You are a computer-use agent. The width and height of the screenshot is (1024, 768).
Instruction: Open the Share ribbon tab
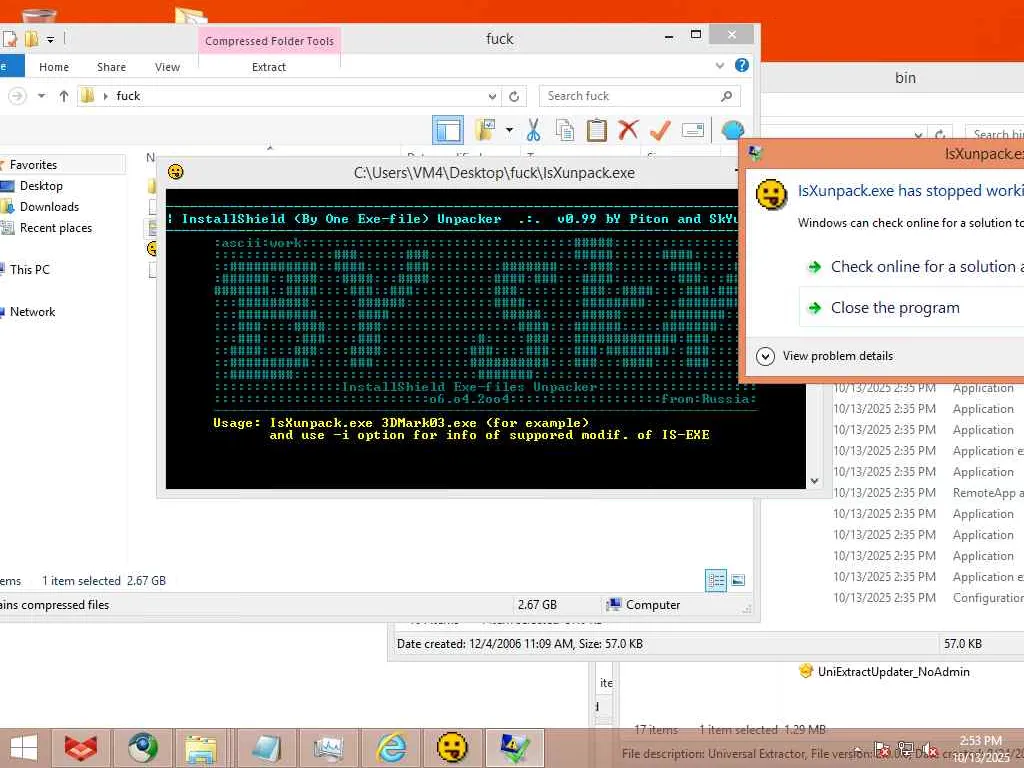(x=112, y=67)
